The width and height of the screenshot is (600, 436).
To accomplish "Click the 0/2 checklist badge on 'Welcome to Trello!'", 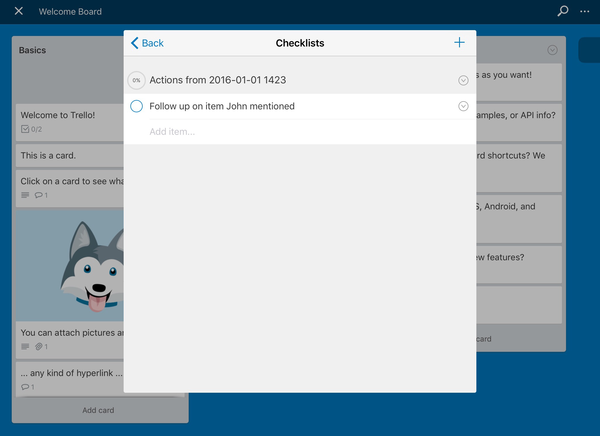I will coord(31,129).
